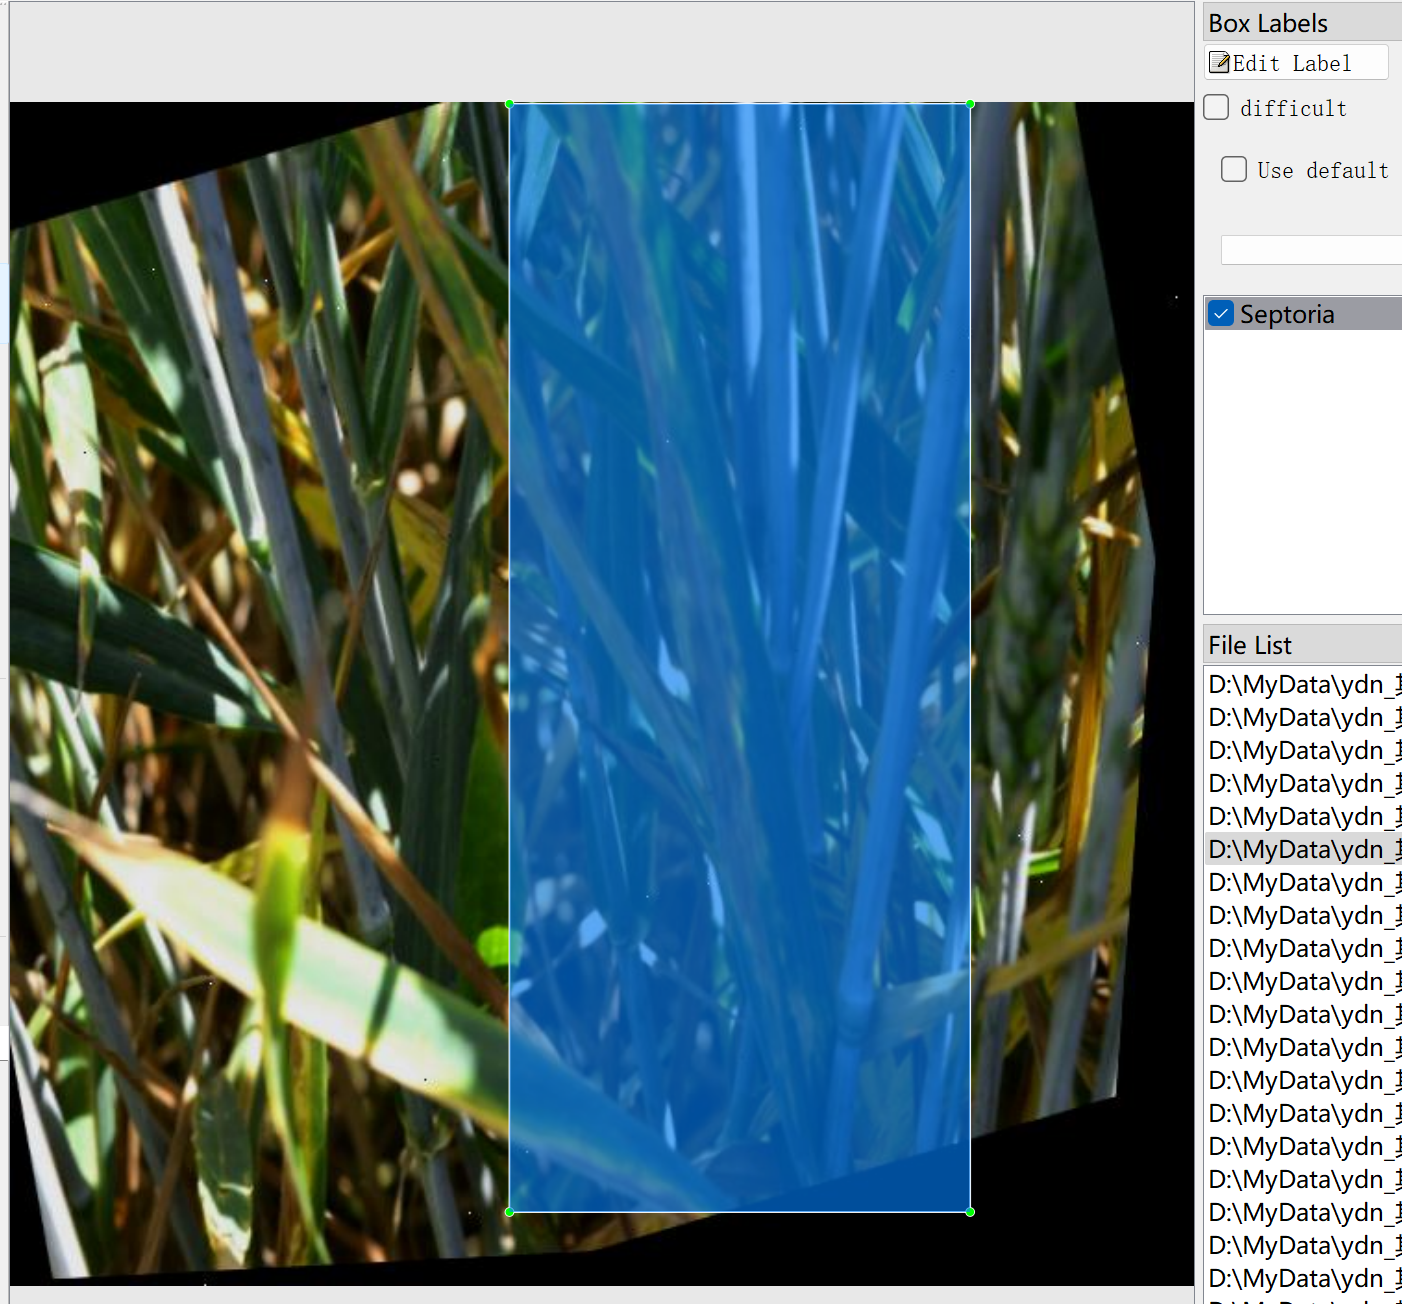The image size is (1402, 1304).
Task: Click the bottom-left green box vertex
Action: coord(510,1212)
